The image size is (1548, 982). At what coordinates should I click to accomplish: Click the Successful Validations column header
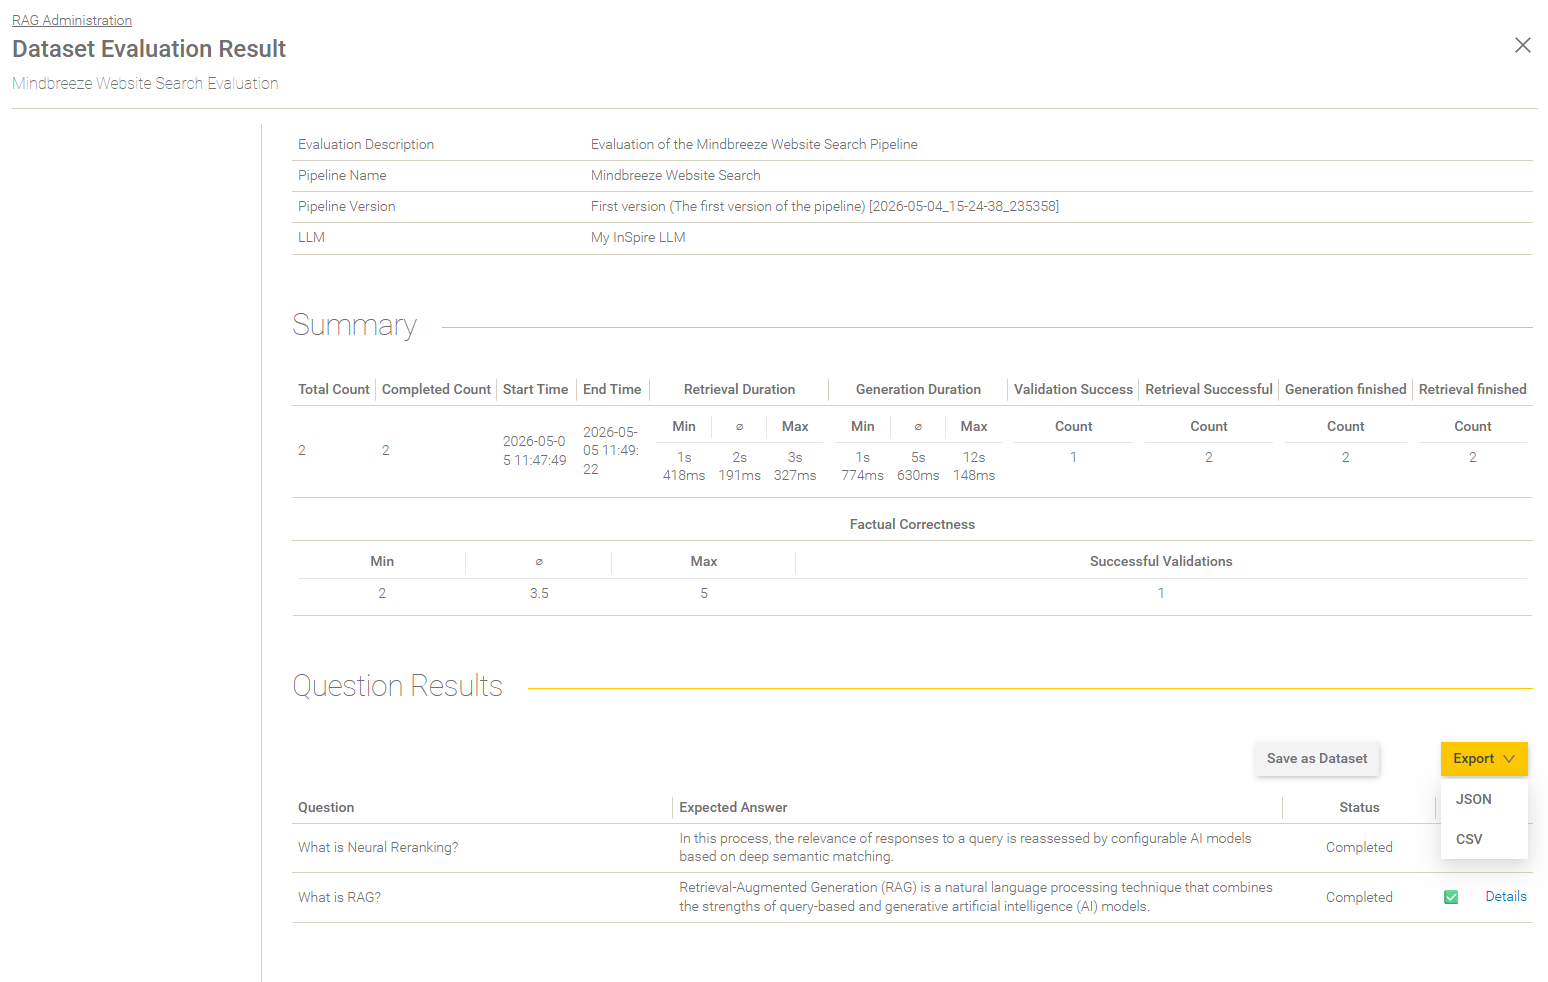pos(1161,561)
